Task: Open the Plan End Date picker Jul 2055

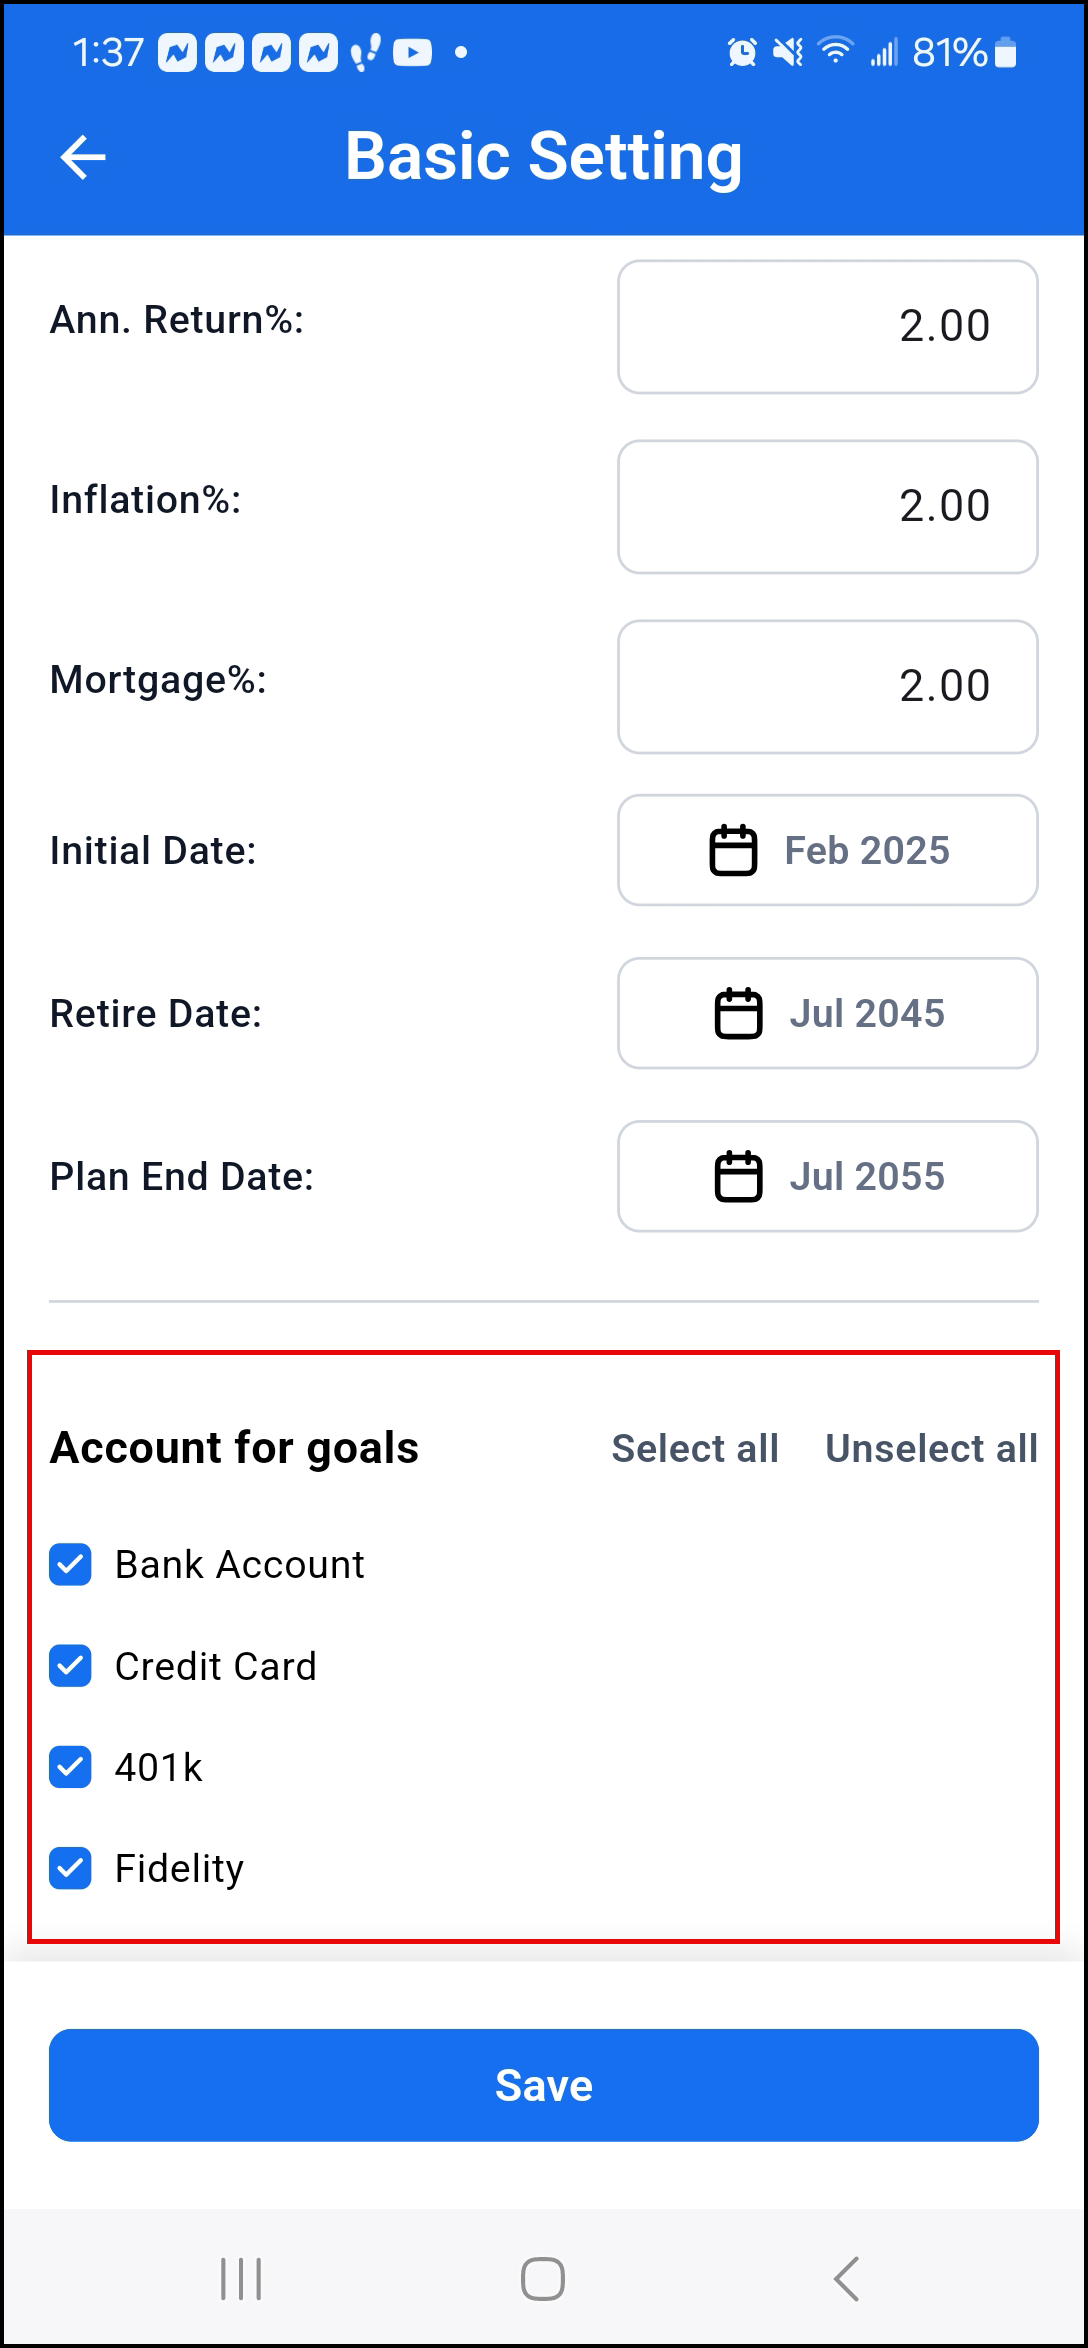Action: click(828, 1177)
